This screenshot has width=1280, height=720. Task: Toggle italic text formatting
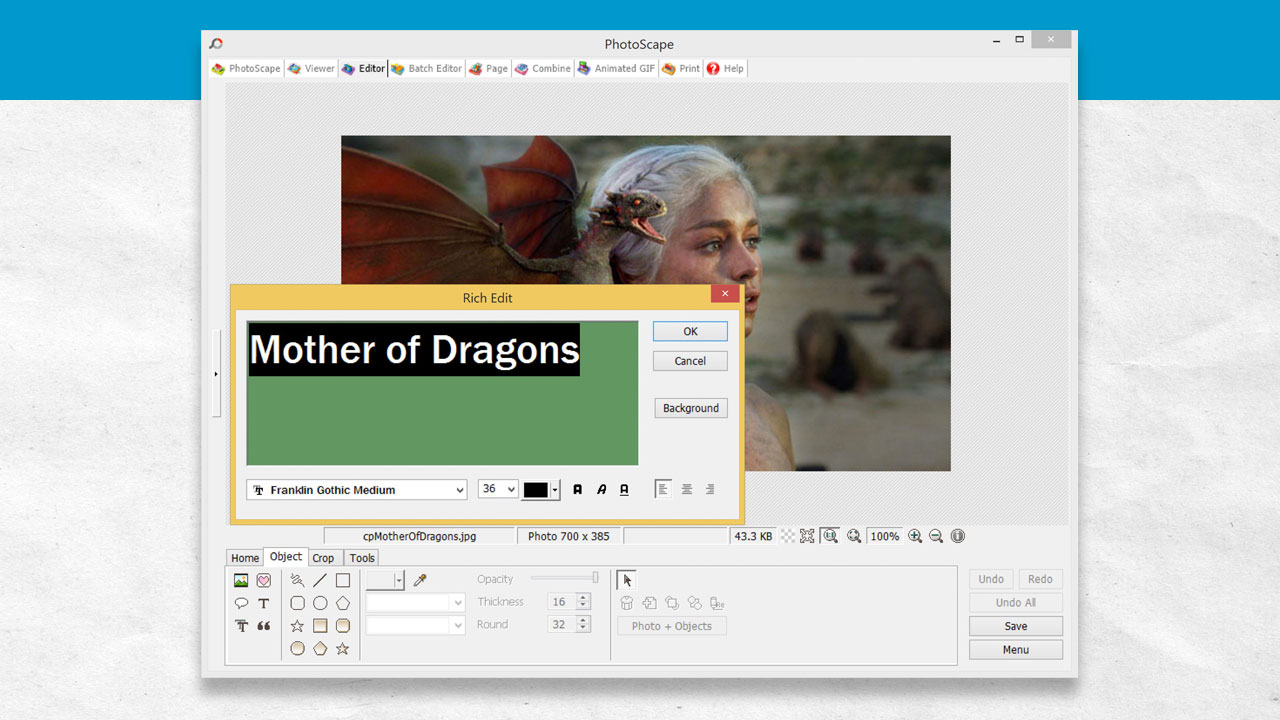click(x=601, y=488)
